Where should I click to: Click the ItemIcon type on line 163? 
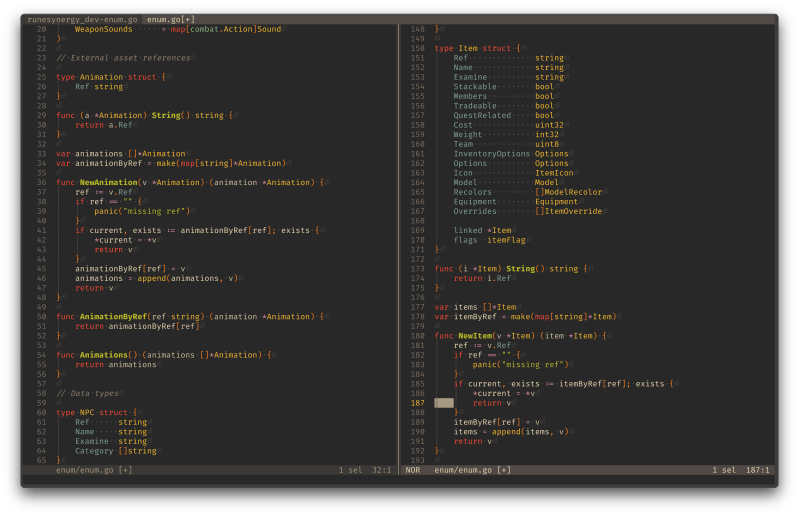click(x=554, y=173)
